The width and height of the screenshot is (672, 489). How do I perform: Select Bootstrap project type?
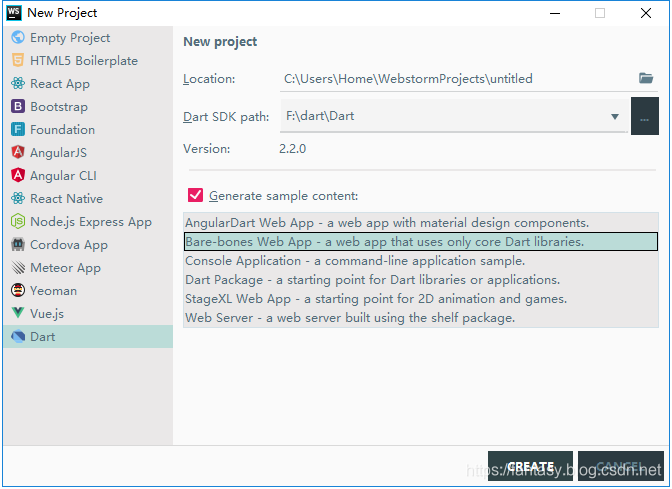tap(88, 106)
